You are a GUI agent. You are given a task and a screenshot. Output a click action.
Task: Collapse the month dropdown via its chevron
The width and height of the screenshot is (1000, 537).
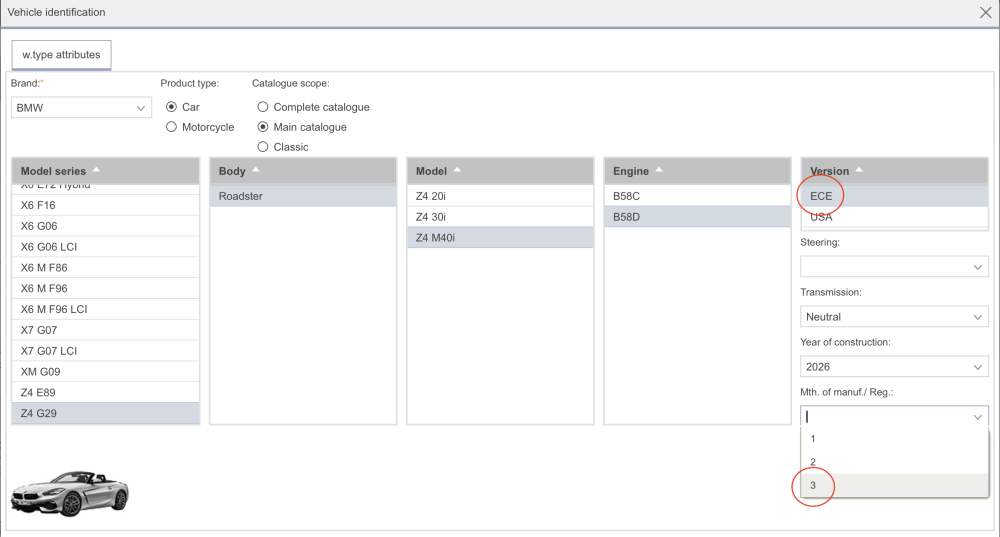[x=978, y=417]
